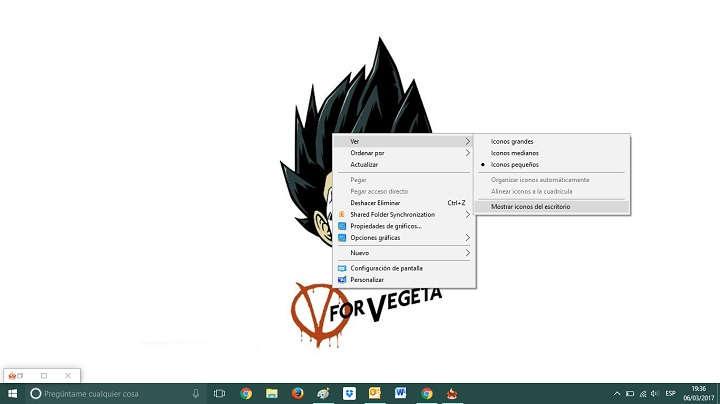Image resolution: width=720 pixels, height=404 pixels.
Task: Open Firefox from the taskbar
Action: (297, 393)
